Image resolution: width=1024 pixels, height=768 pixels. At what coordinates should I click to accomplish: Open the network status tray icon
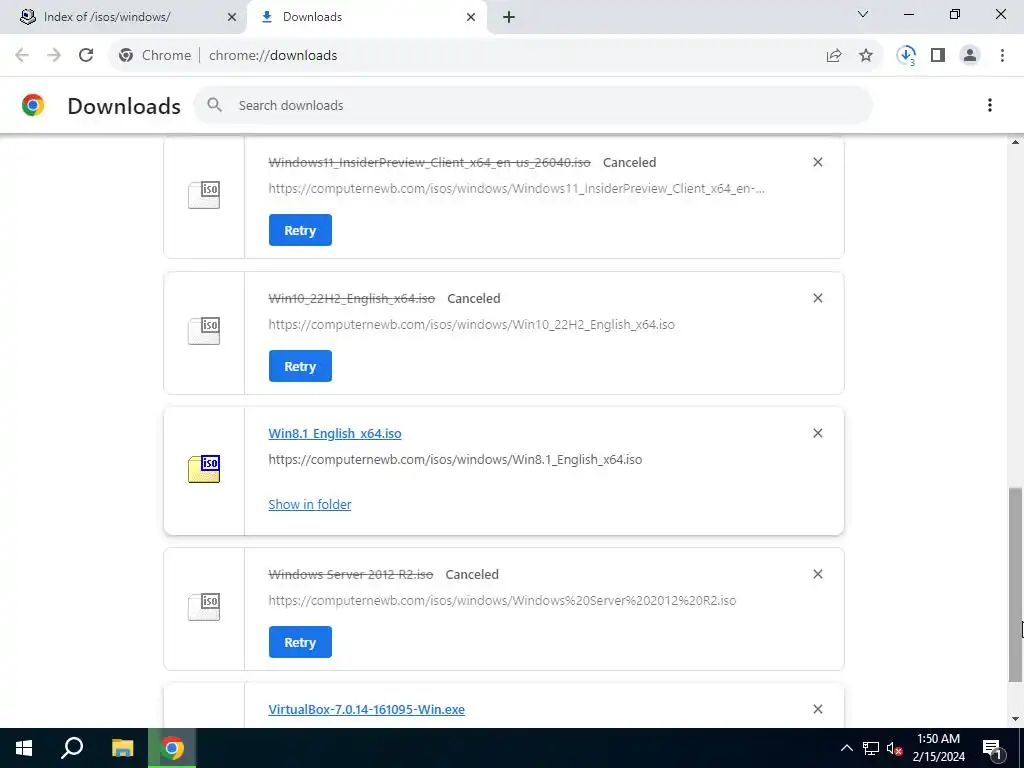point(871,748)
